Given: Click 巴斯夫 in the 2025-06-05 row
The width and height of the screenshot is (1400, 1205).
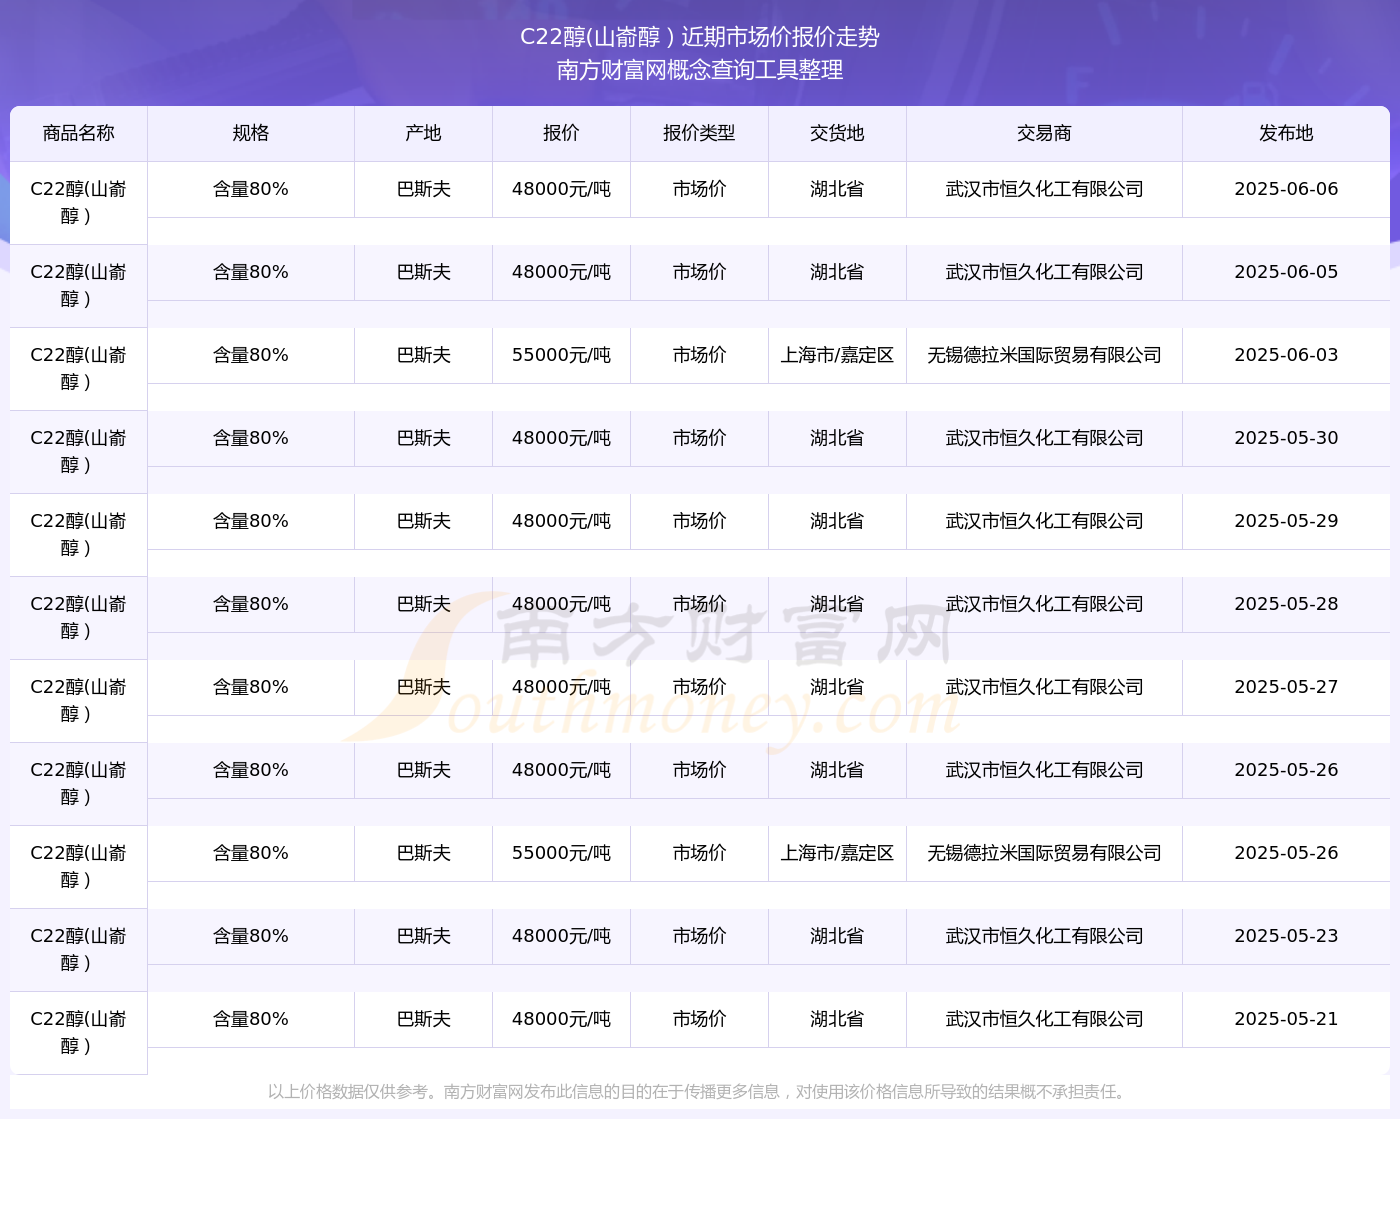Looking at the screenshot, I should click(x=424, y=272).
